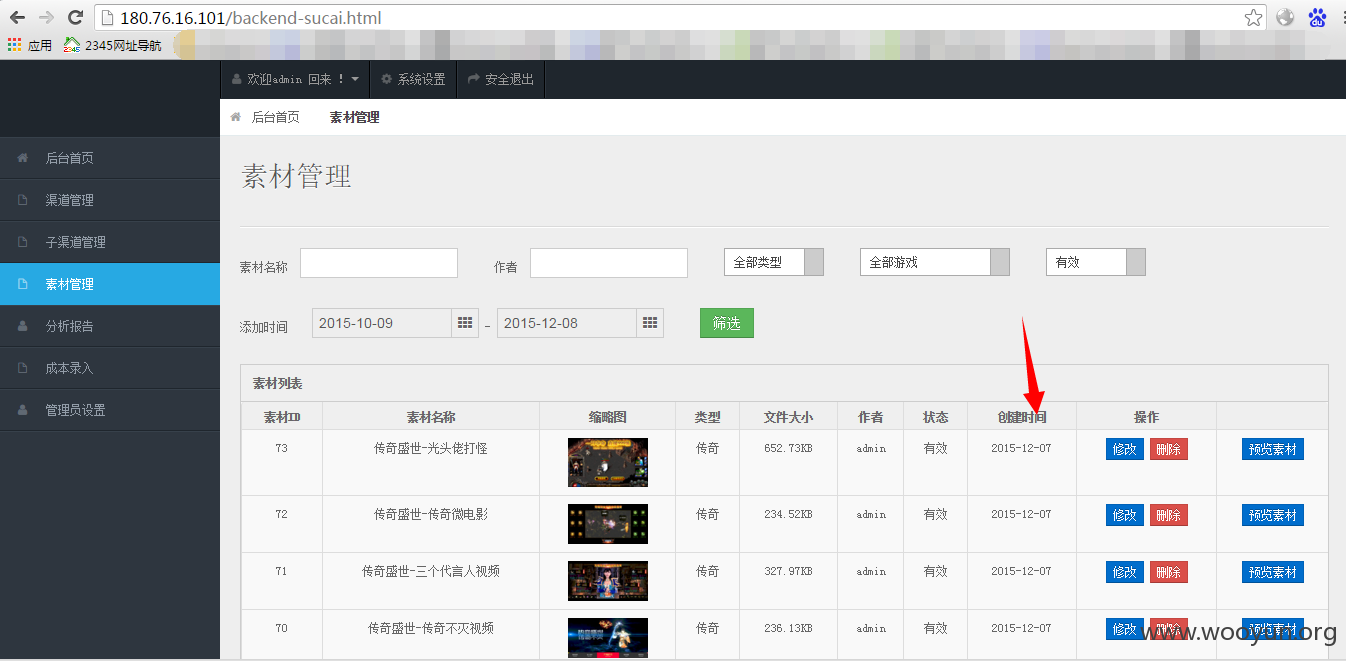
Task: Open calendar icon for start date
Action: point(465,323)
